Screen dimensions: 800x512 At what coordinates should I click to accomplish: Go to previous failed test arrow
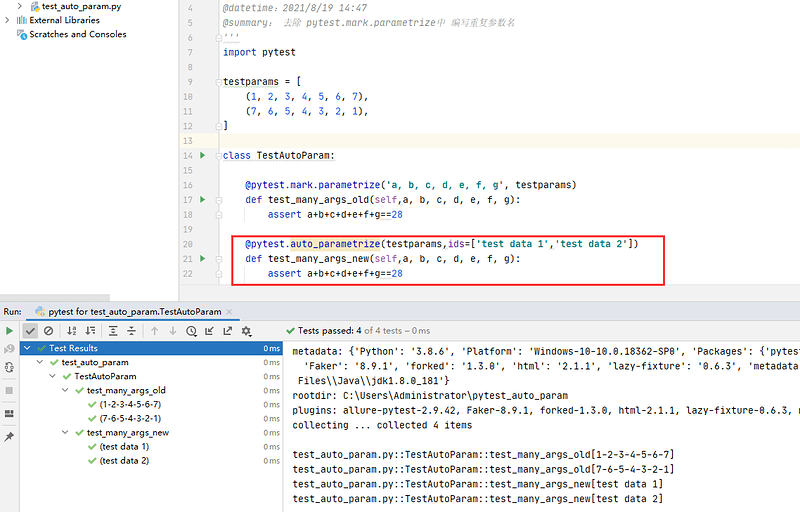[155, 331]
